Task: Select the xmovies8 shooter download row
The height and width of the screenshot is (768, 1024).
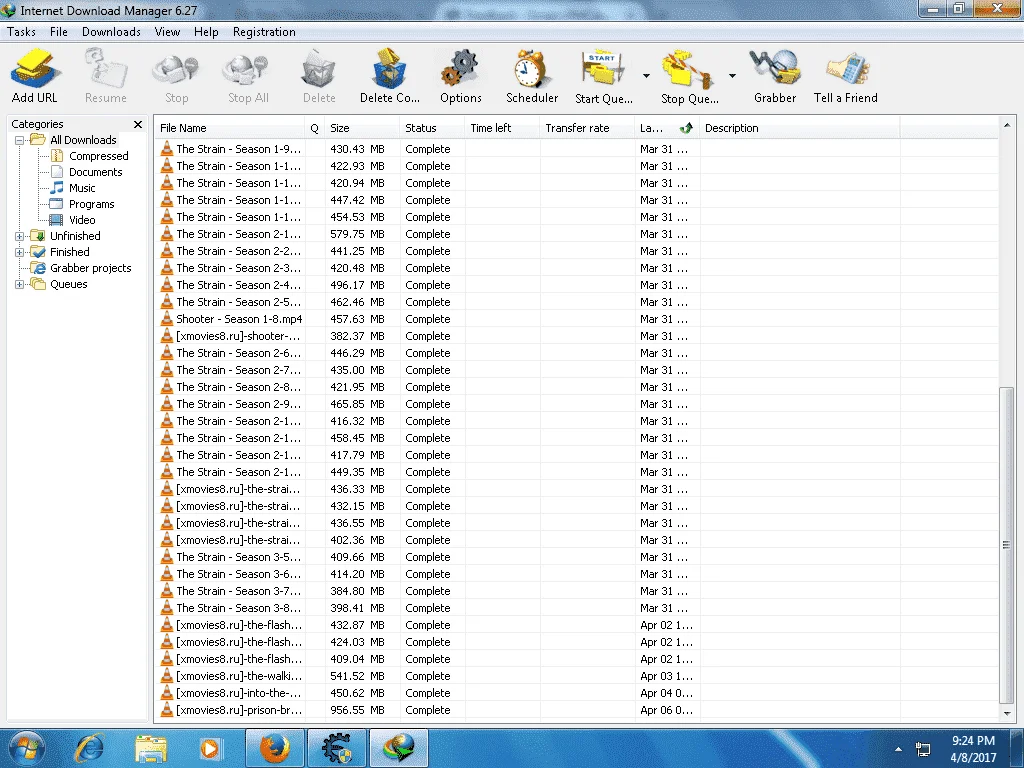Action: [x=577, y=336]
